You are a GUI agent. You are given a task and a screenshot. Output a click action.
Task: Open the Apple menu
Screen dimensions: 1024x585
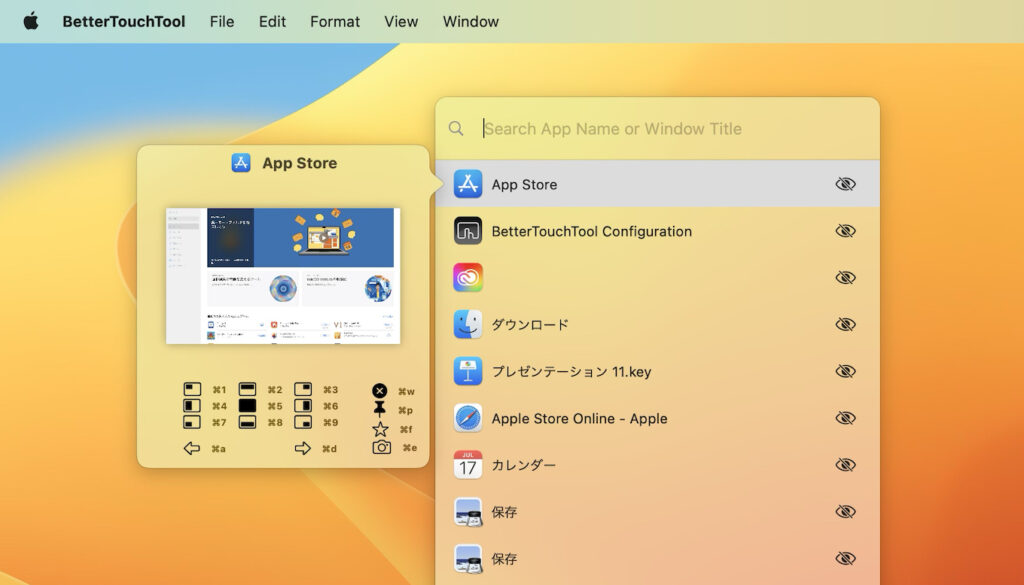[30, 21]
